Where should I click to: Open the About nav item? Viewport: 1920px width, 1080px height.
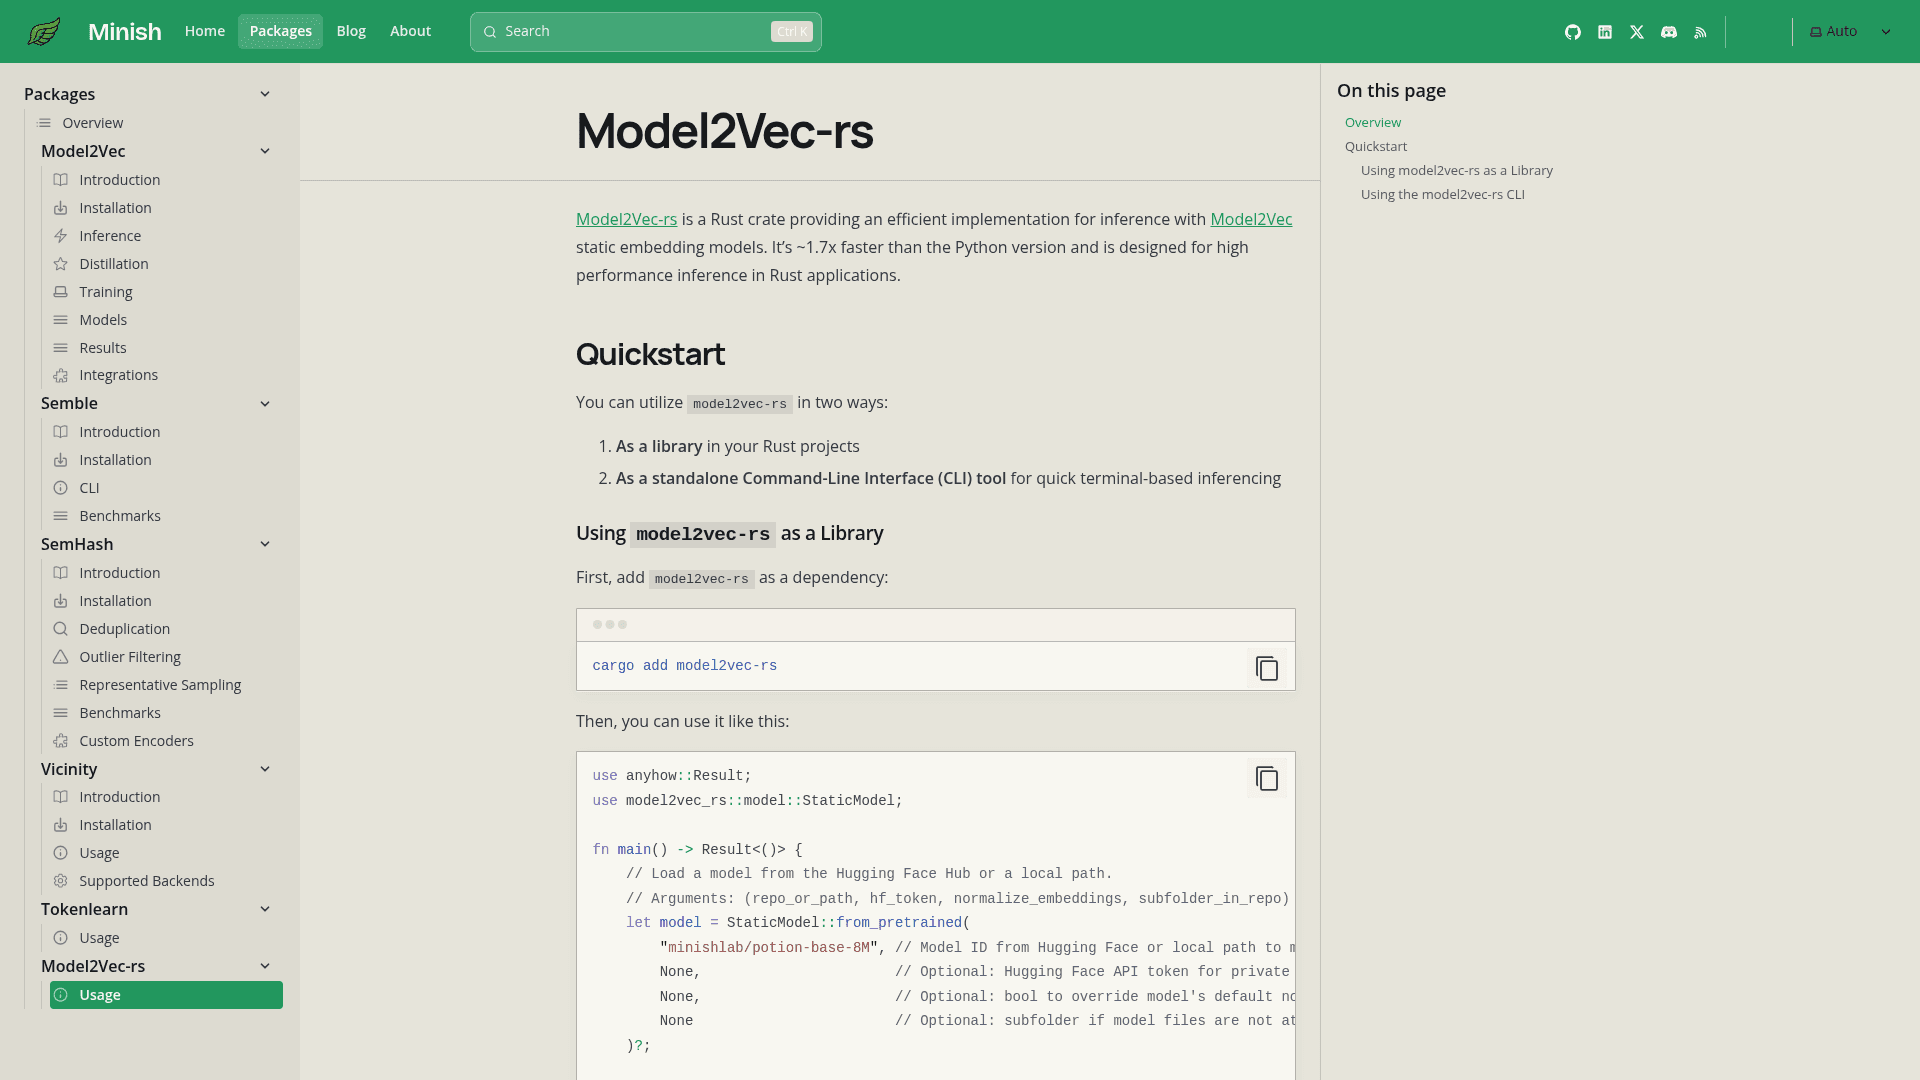point(410,31)
